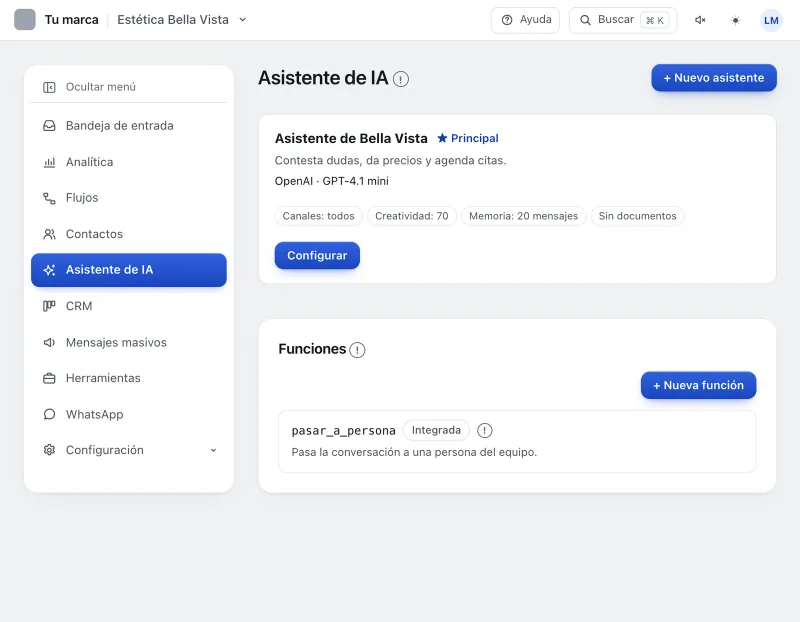Click the Contactos people icon

49,234
